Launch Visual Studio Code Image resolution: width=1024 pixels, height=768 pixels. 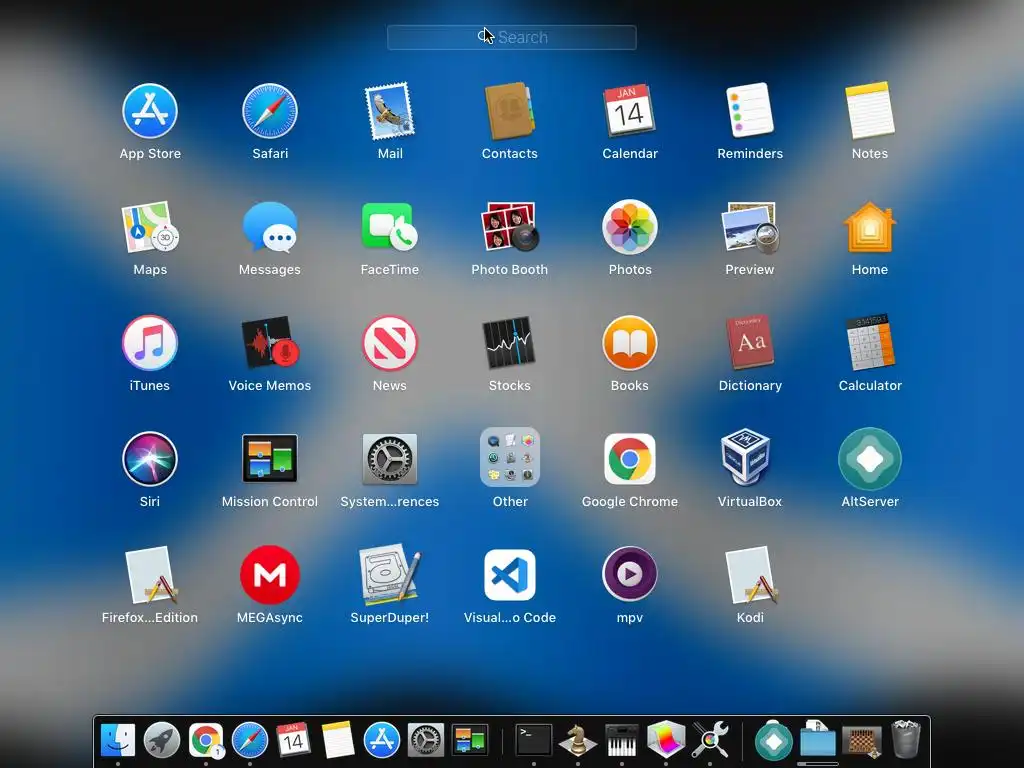[x=509, y=575]
